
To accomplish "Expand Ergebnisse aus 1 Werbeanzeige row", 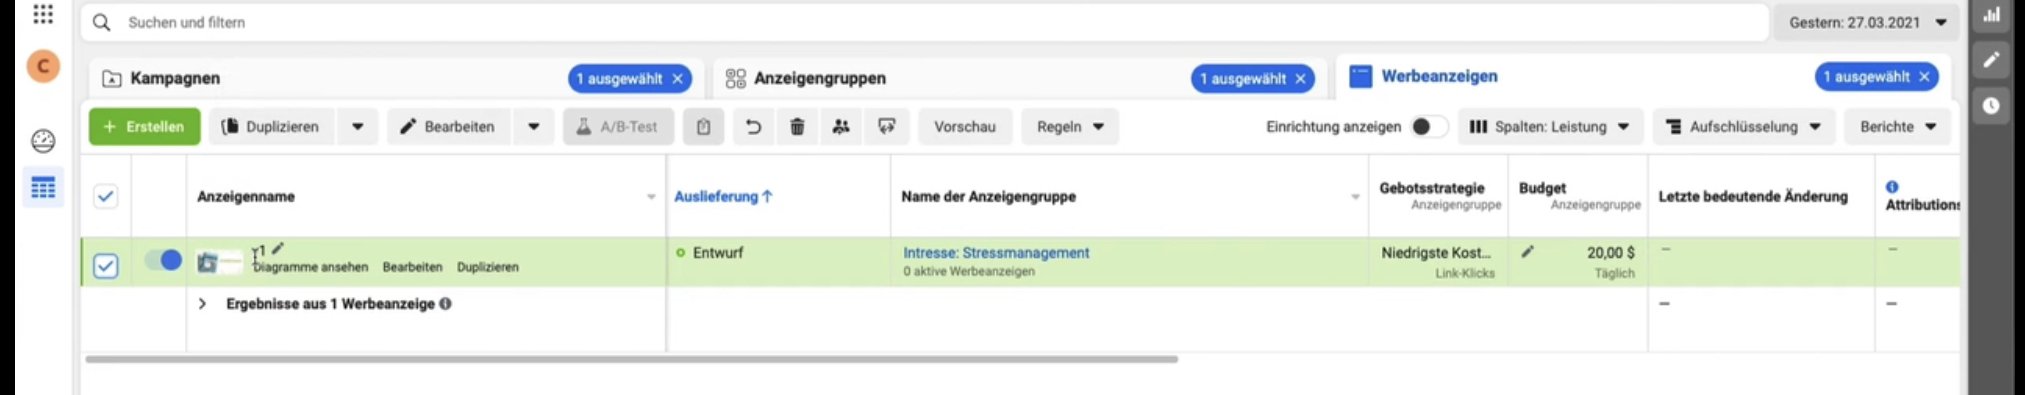I will point(202,304).
